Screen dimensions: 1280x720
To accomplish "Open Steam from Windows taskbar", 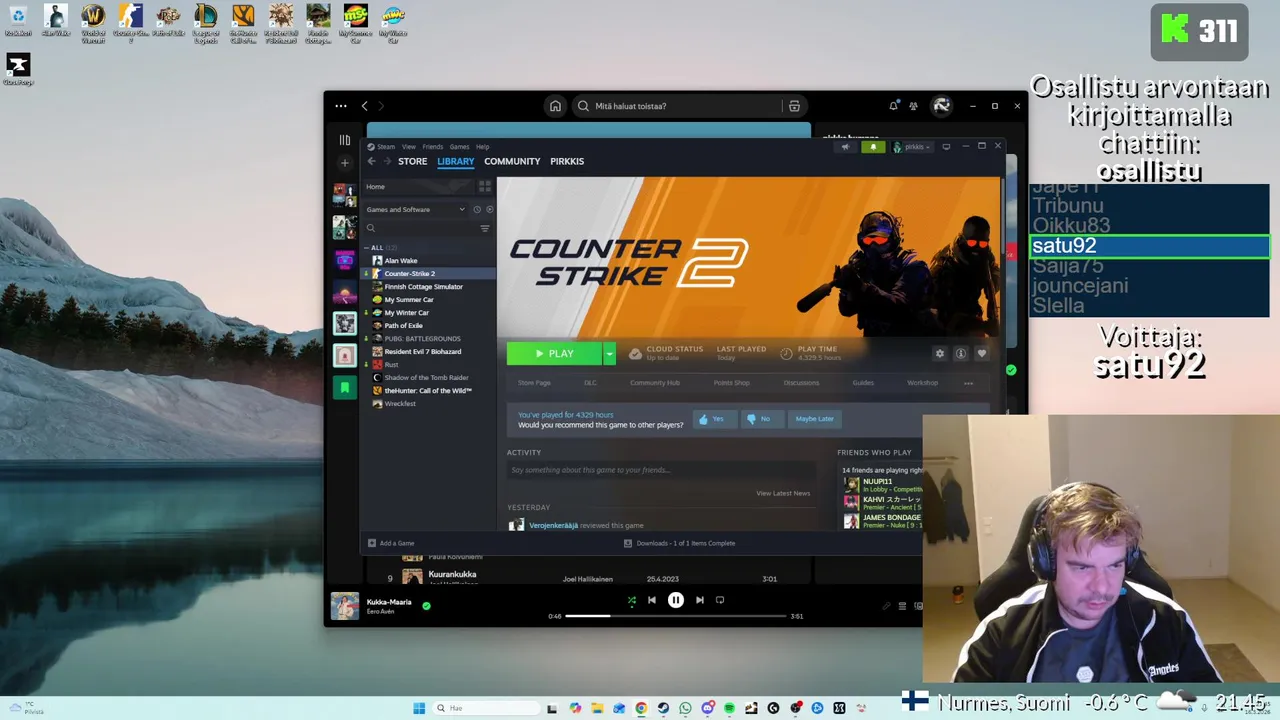I will click(663, 708).
